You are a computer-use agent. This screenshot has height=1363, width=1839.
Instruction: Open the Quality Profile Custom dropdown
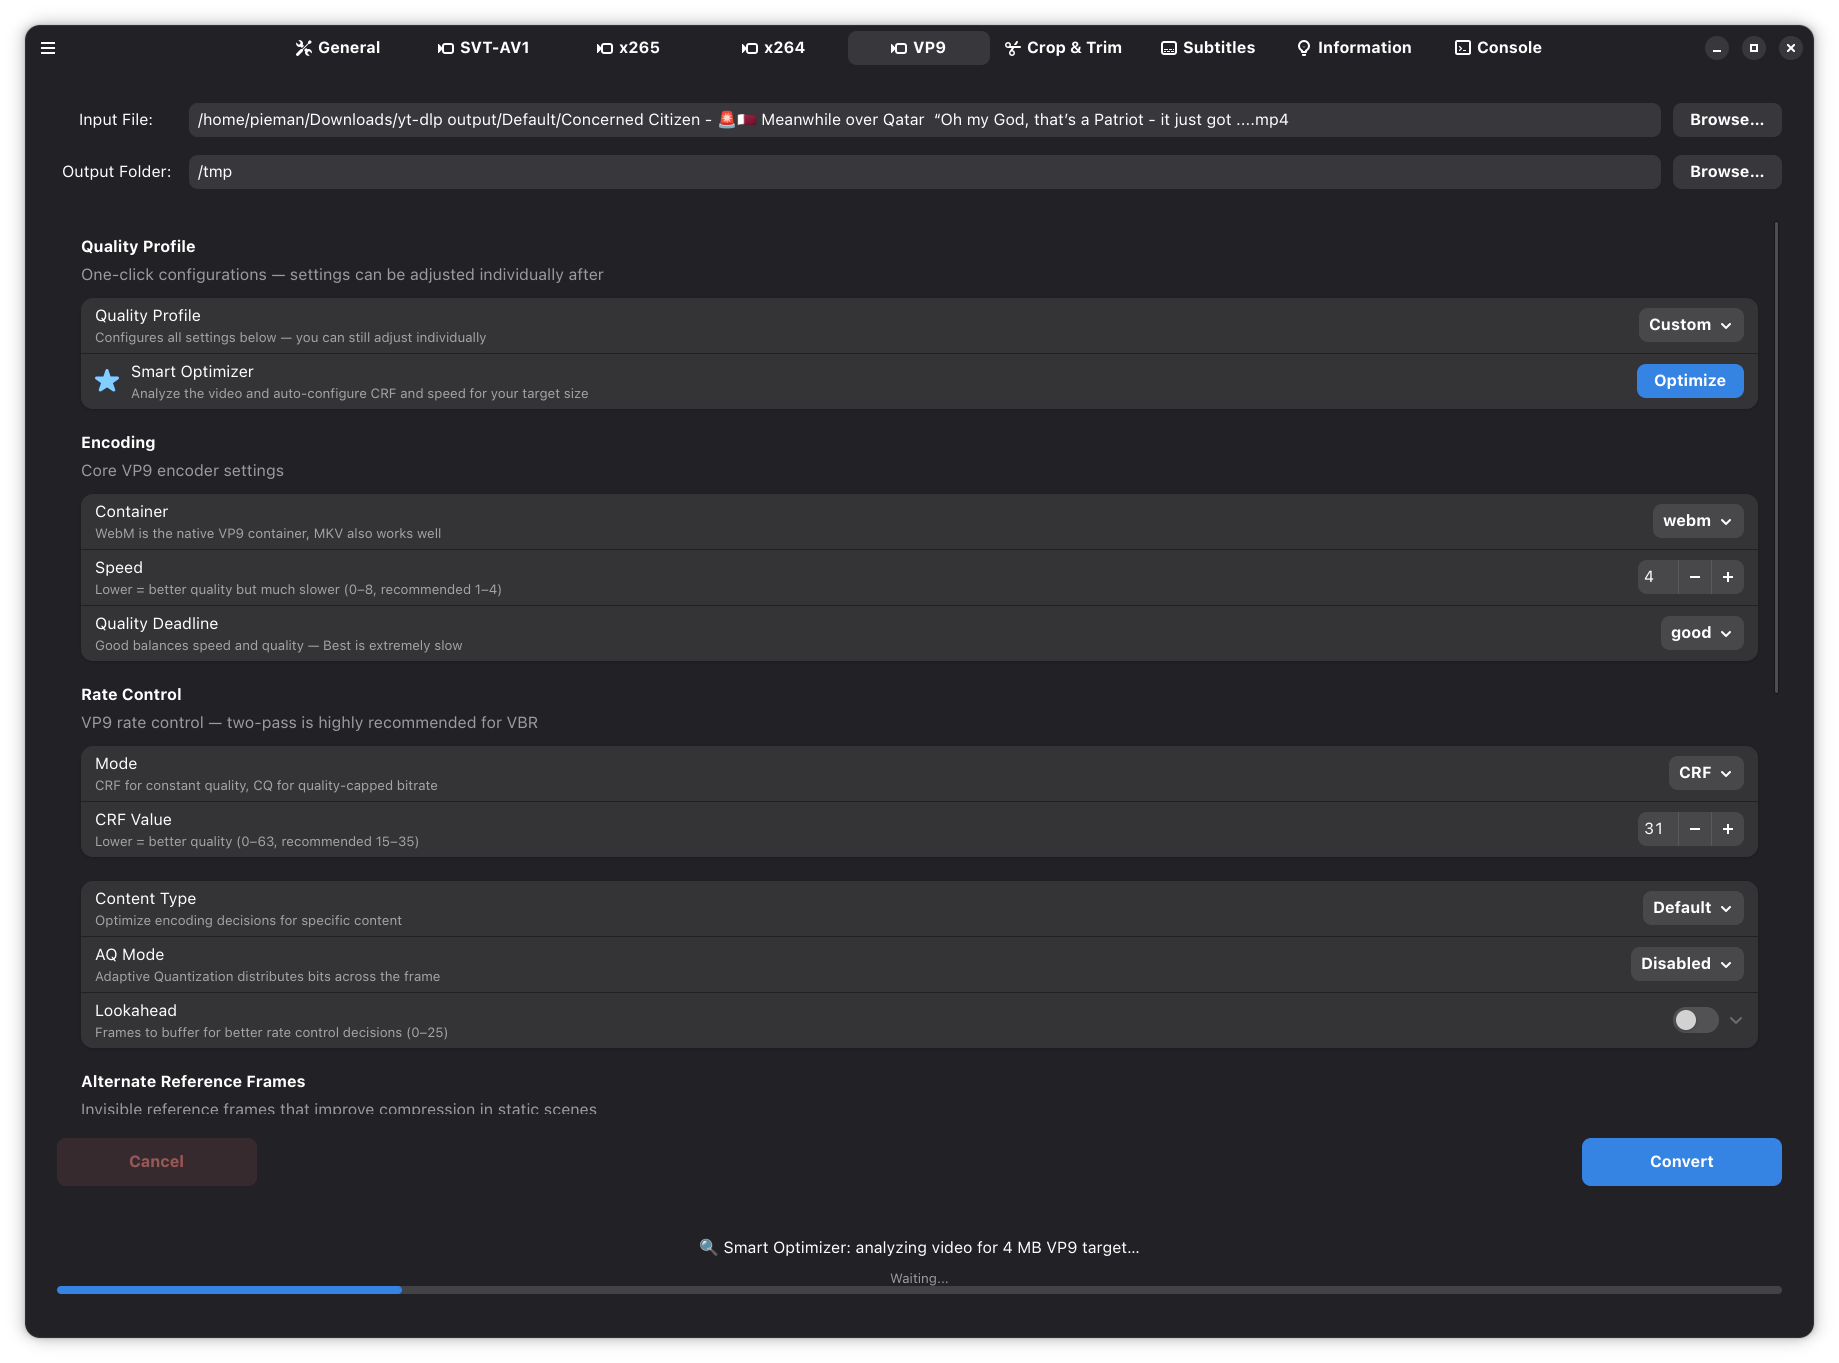pos(1690,325)
